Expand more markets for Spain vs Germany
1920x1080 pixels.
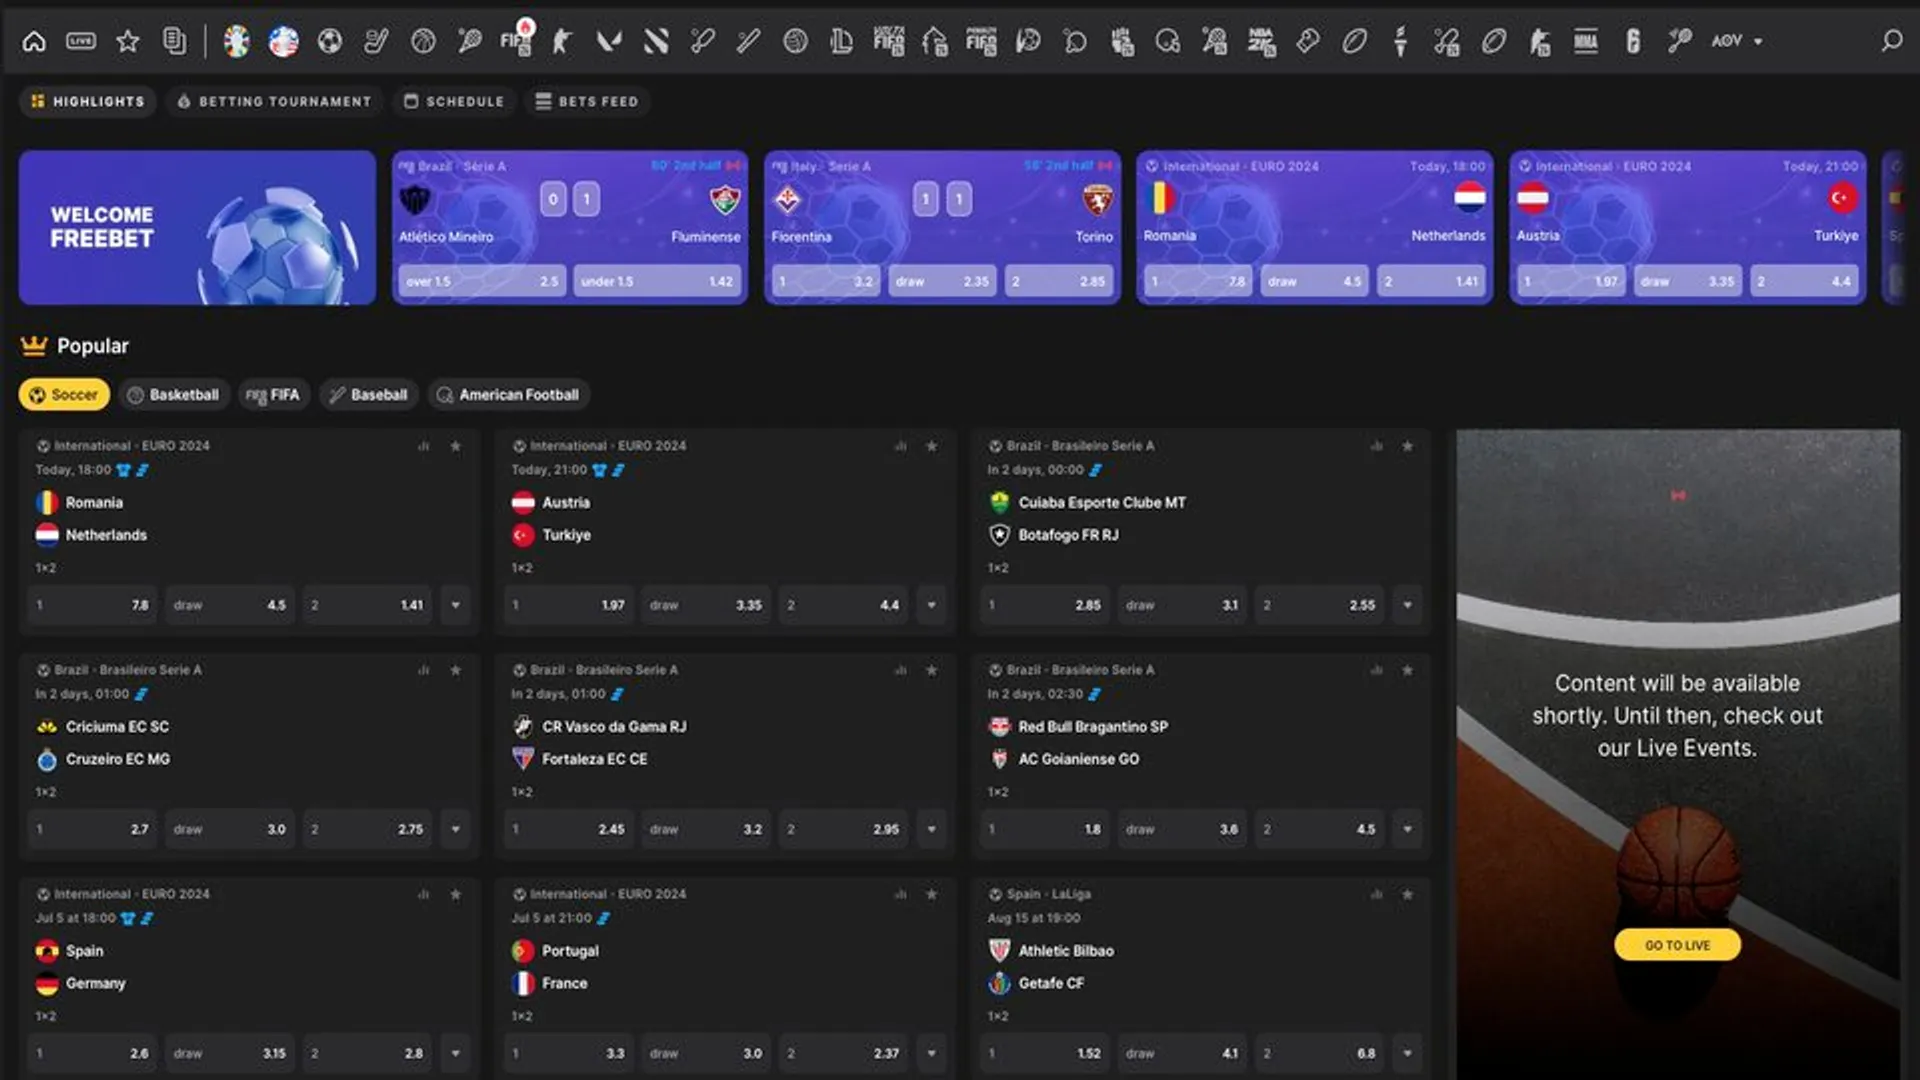coord(456,1053)
